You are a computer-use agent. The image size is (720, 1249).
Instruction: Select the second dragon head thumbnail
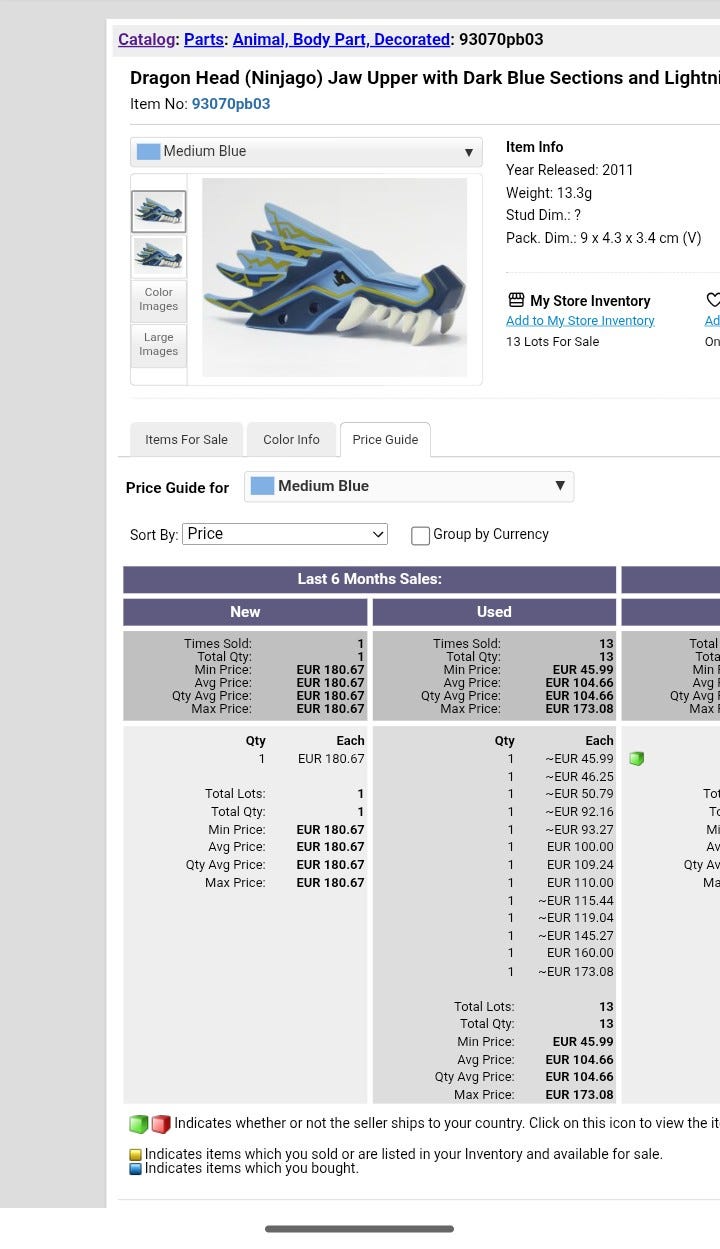pos(159,255)
